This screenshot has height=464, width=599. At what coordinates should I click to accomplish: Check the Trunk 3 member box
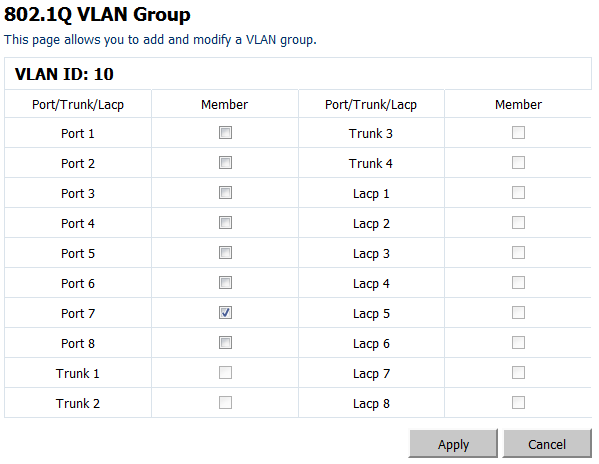point(518,133)
